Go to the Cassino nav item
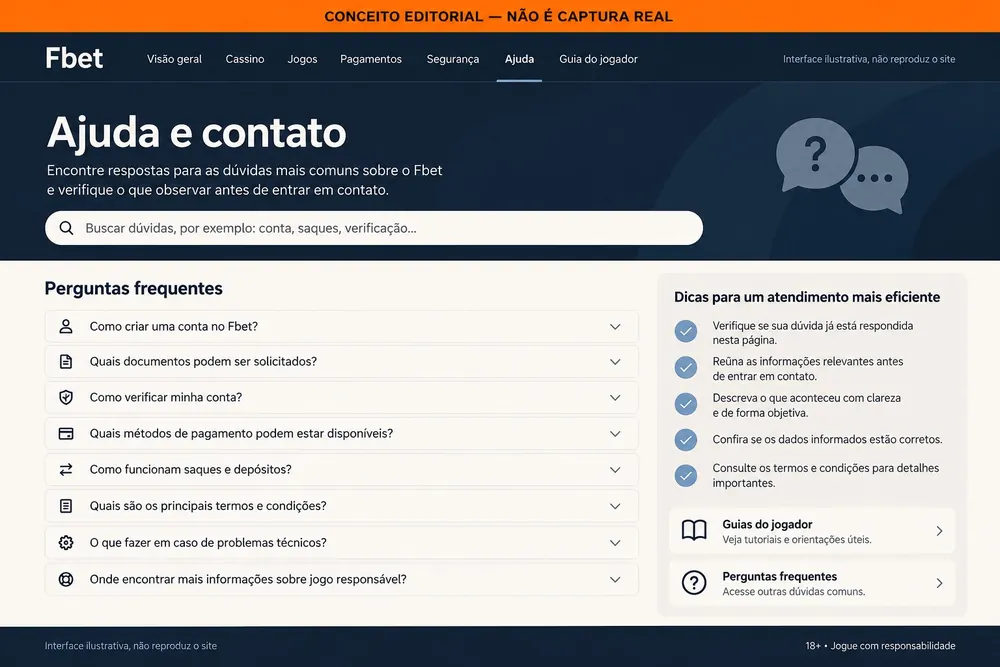The width and height of the screenshot is (1000, 667). point(245,59)
